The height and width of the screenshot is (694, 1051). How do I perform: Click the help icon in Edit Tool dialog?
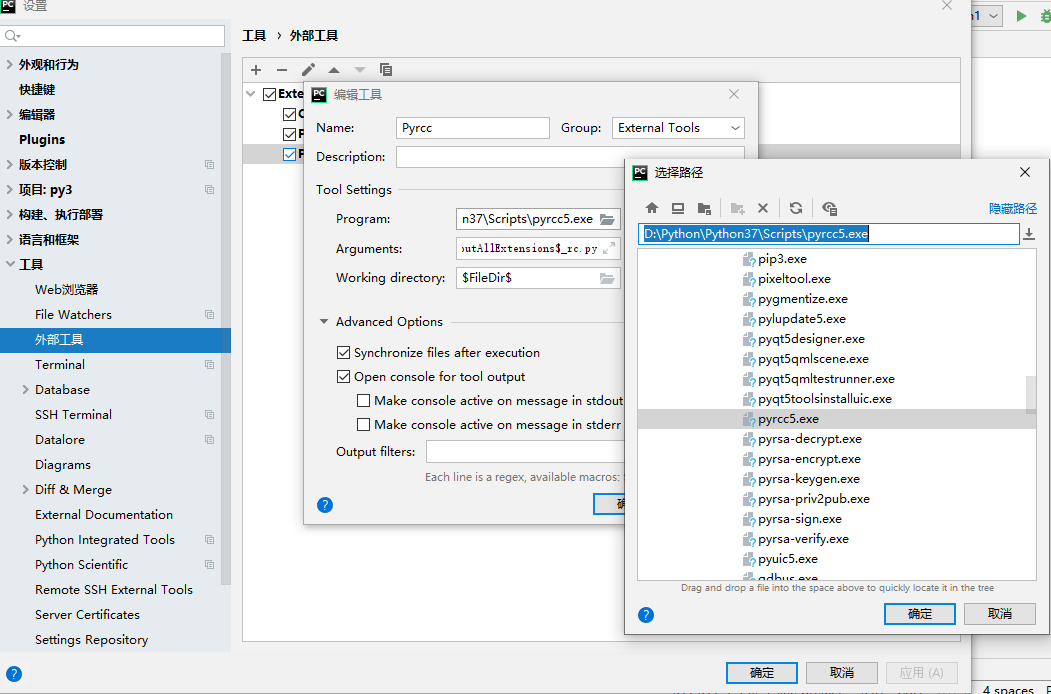point(325,505)
